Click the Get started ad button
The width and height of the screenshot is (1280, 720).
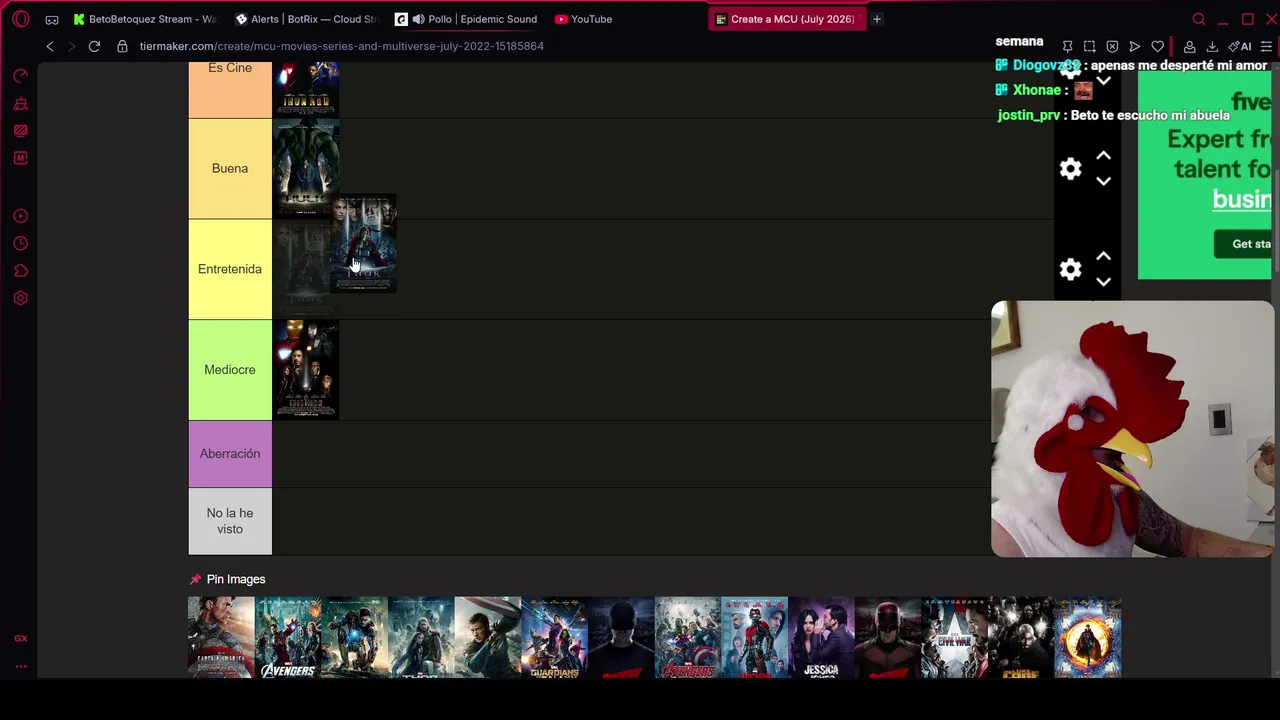click(x=1244, y=244)
